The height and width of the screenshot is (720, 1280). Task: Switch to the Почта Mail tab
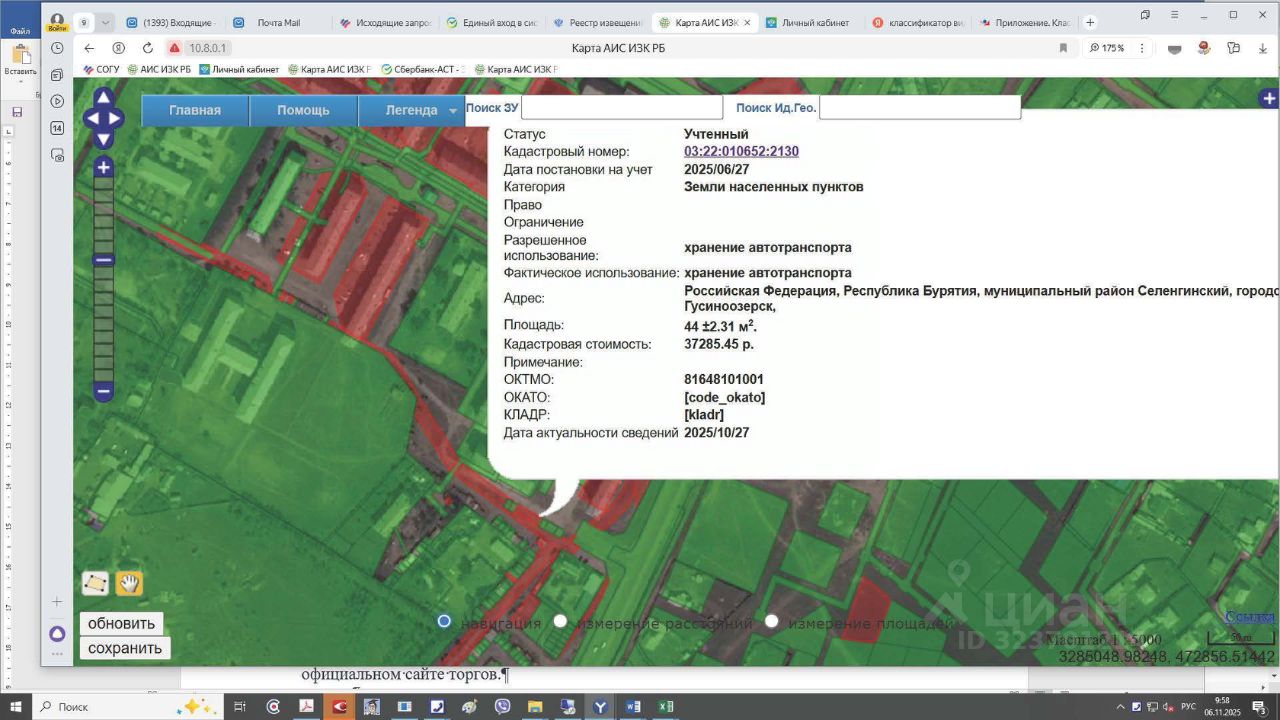[278, 22]
